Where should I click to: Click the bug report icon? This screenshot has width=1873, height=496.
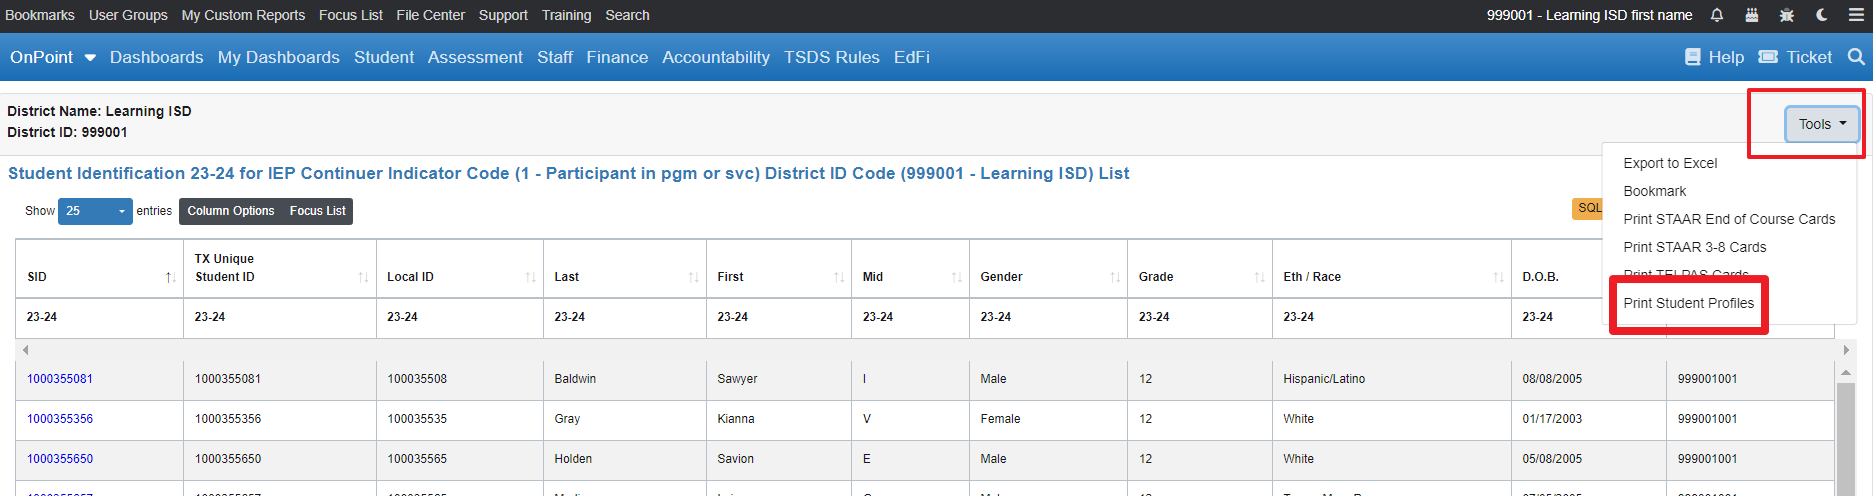click(x=1787, y=15)
